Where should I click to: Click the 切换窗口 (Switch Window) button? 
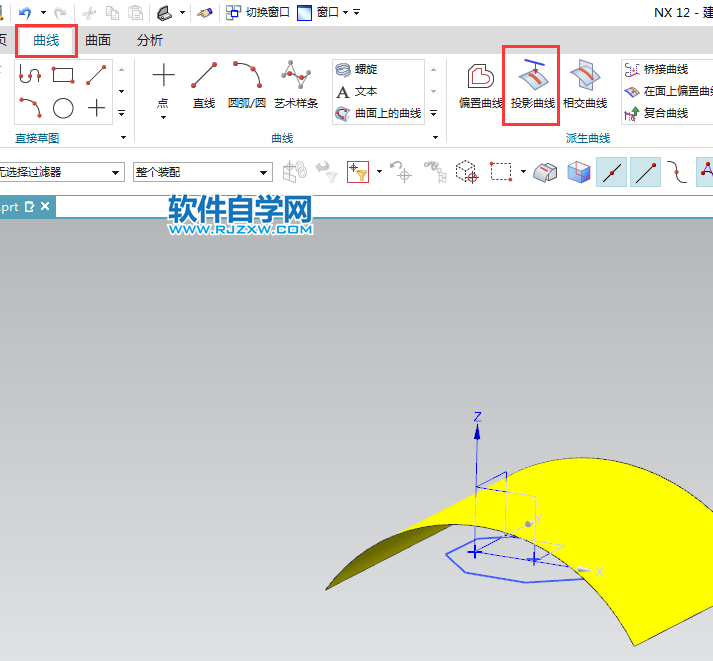(x=258, y=13)
